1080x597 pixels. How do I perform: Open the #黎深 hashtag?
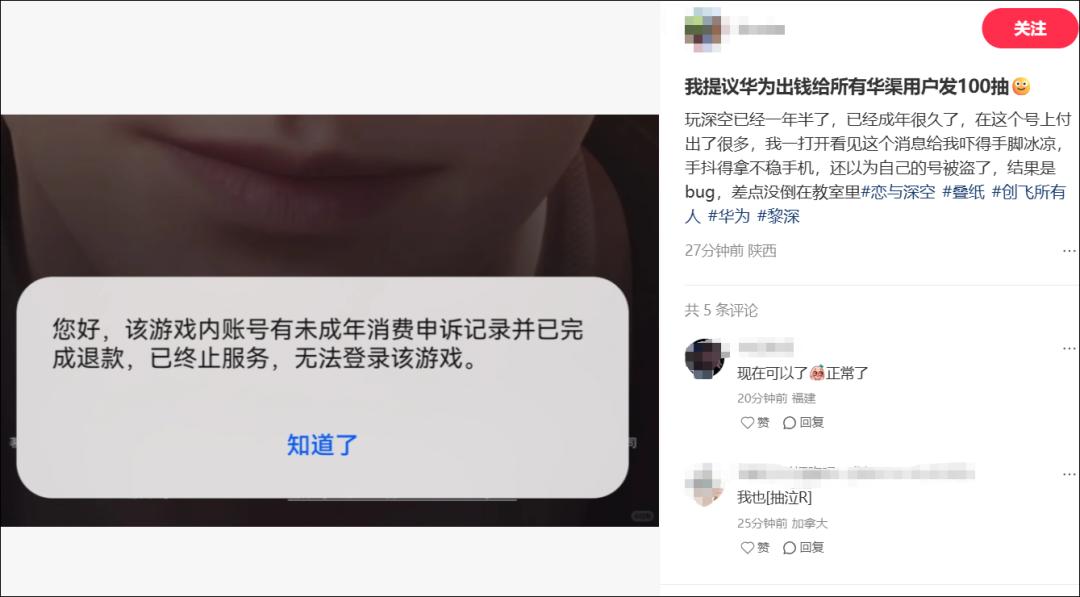pos(778,216)
